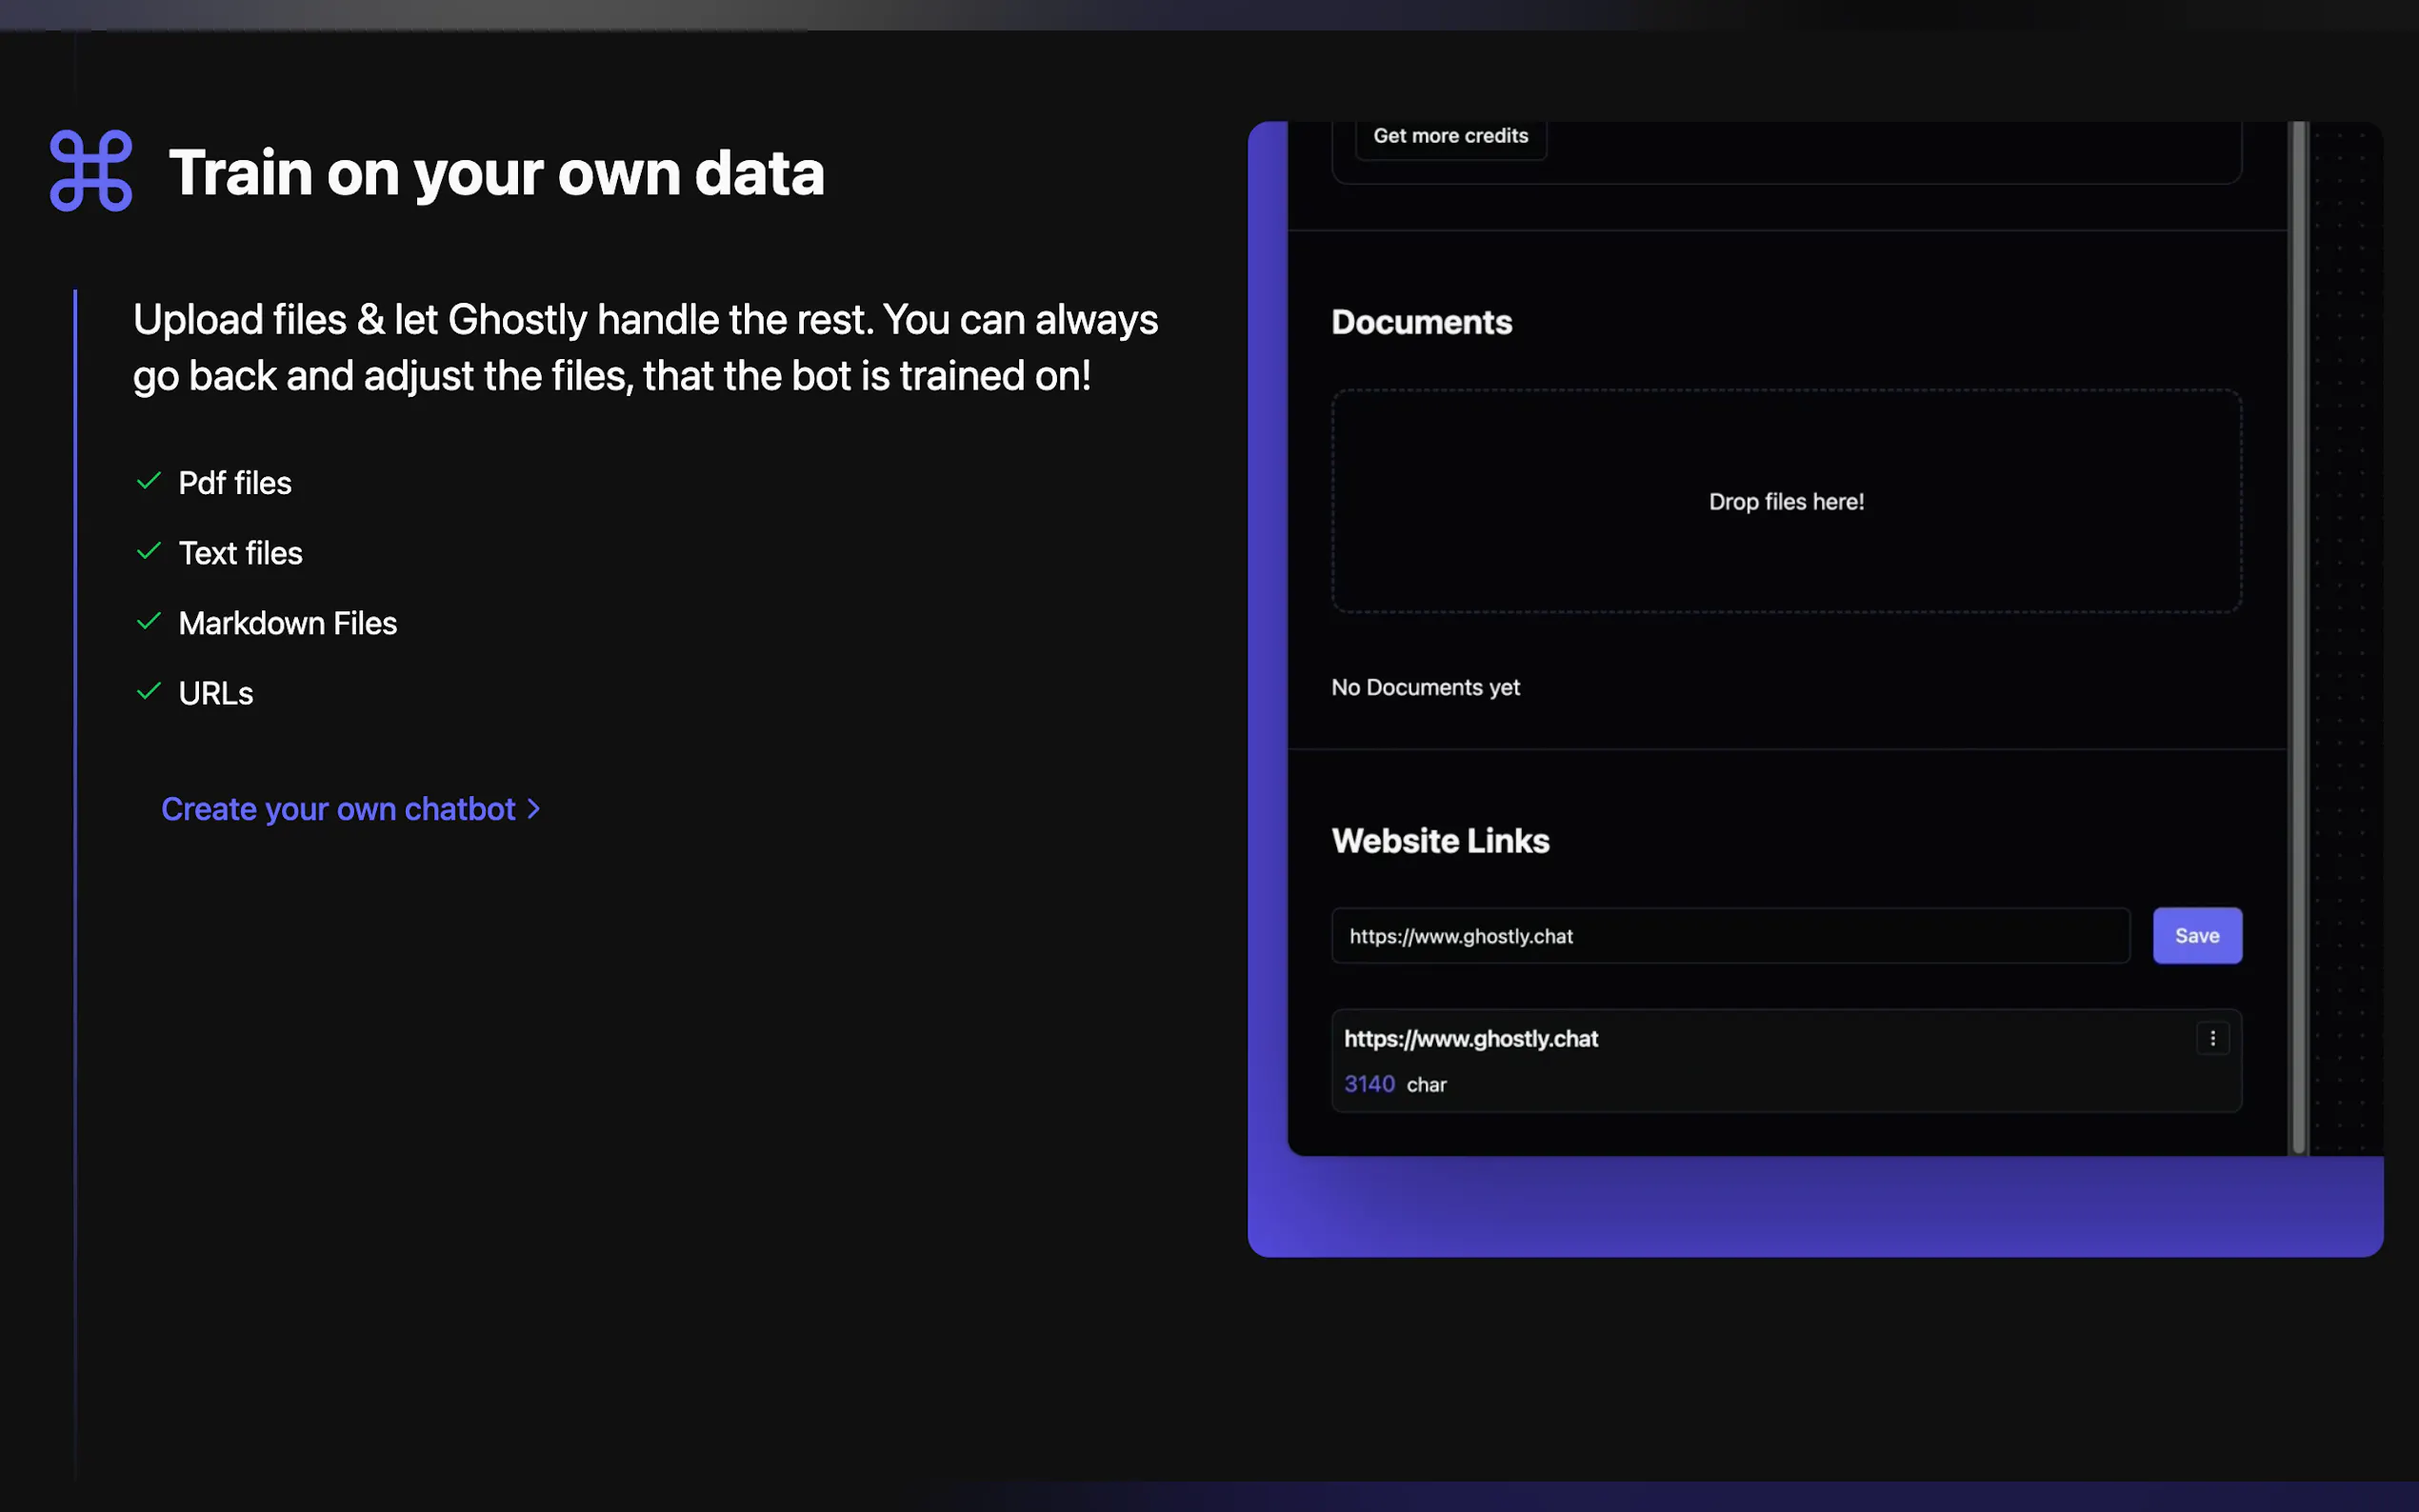
Task: Click green checkmark next to Pdf files
Action: click(149, 482)
